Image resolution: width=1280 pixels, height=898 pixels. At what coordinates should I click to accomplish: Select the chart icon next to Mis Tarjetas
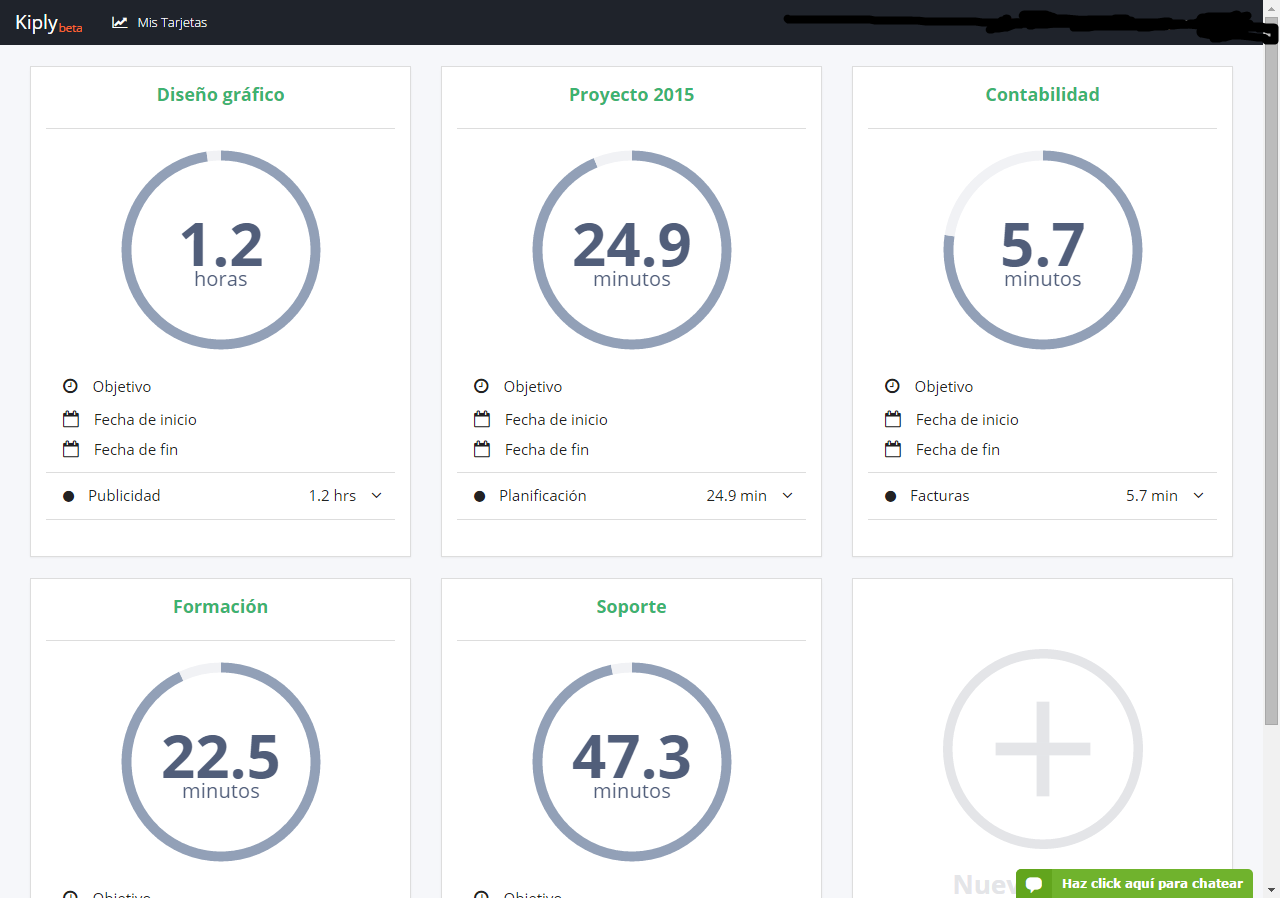pyautogui.click(x=120, y=21)
